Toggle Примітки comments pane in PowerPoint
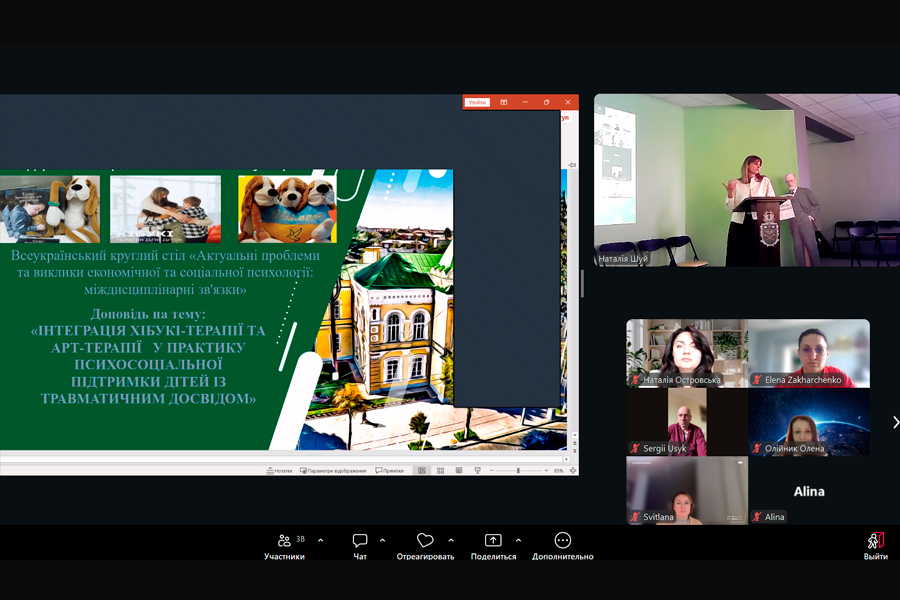 (x=389, y=471)
